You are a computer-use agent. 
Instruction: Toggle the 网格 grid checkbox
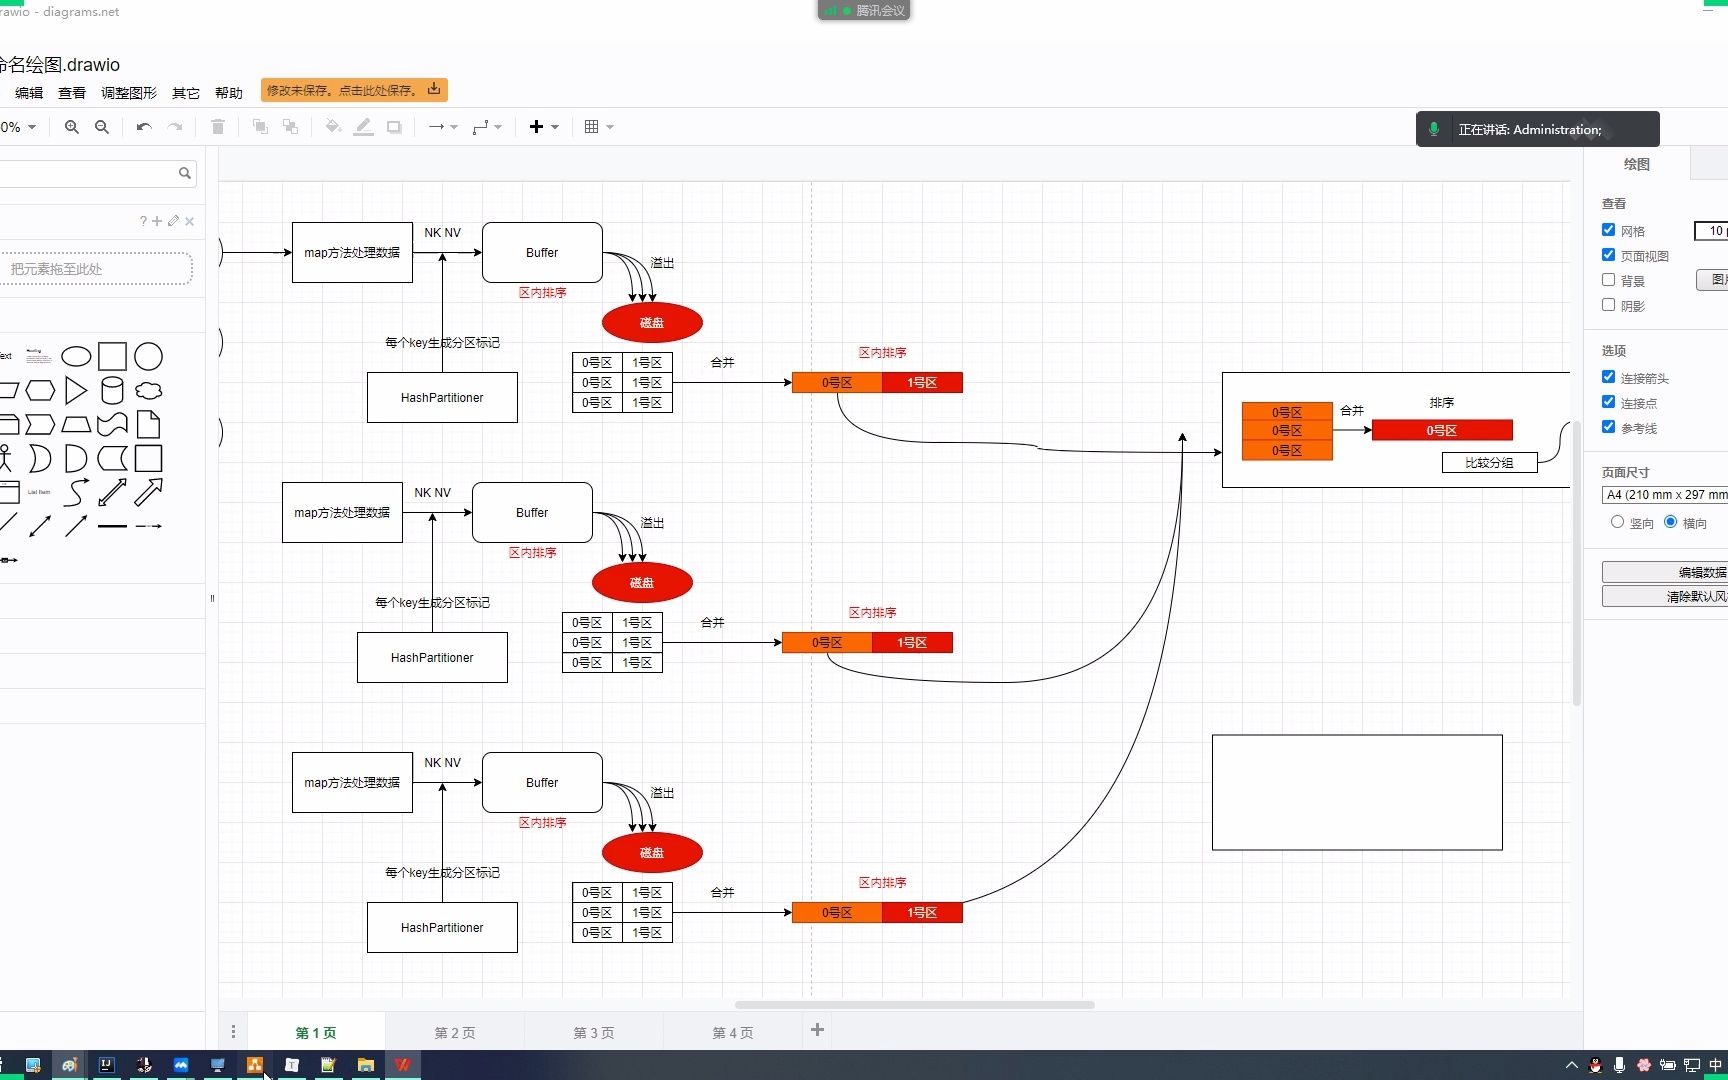tap(1608, 230)
